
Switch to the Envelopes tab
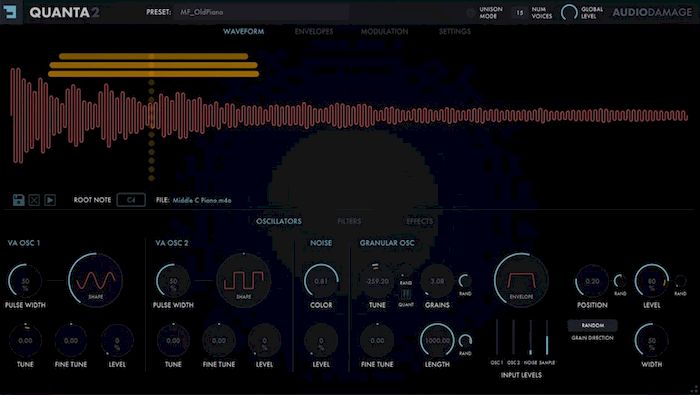pos(314,31)
